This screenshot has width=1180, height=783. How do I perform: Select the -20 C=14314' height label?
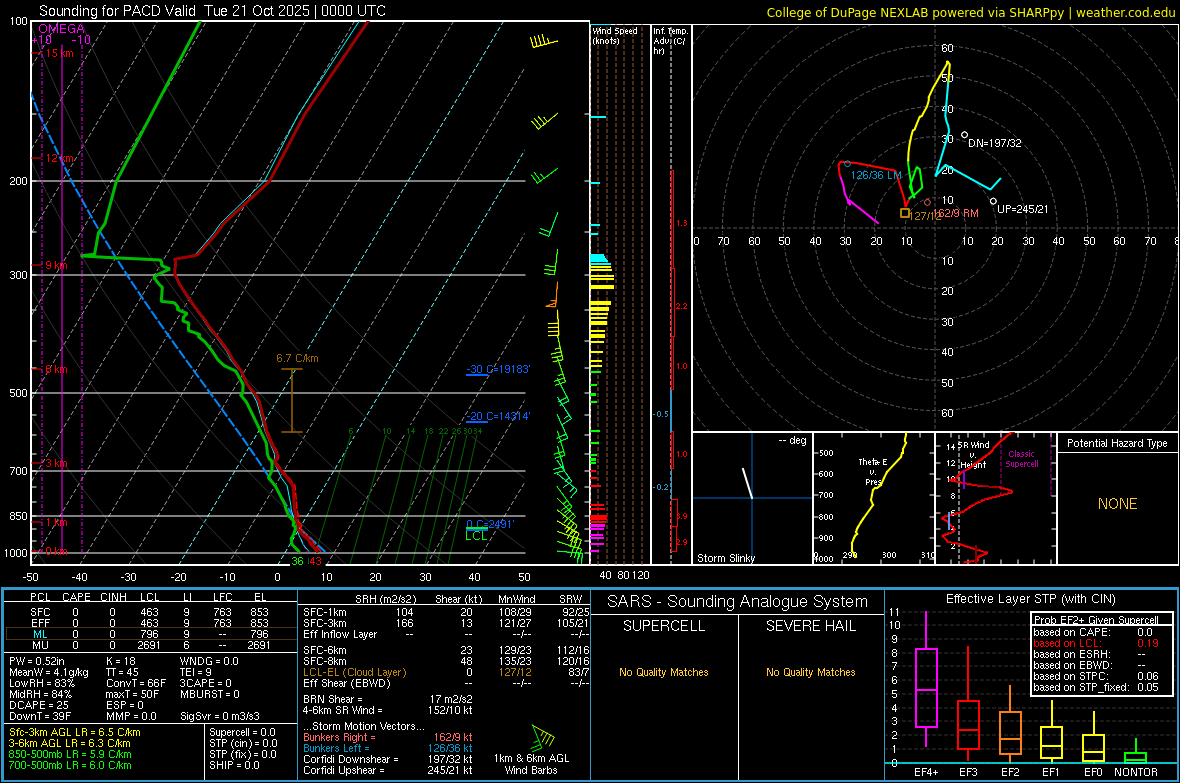[498, 416]
